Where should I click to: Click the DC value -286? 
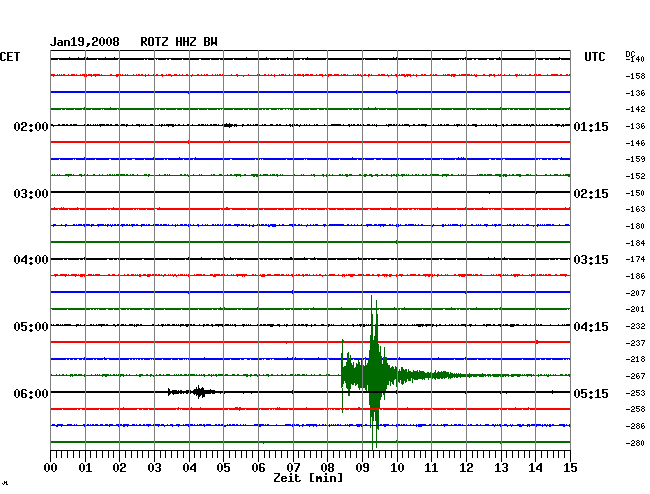(x=635, y=426)
